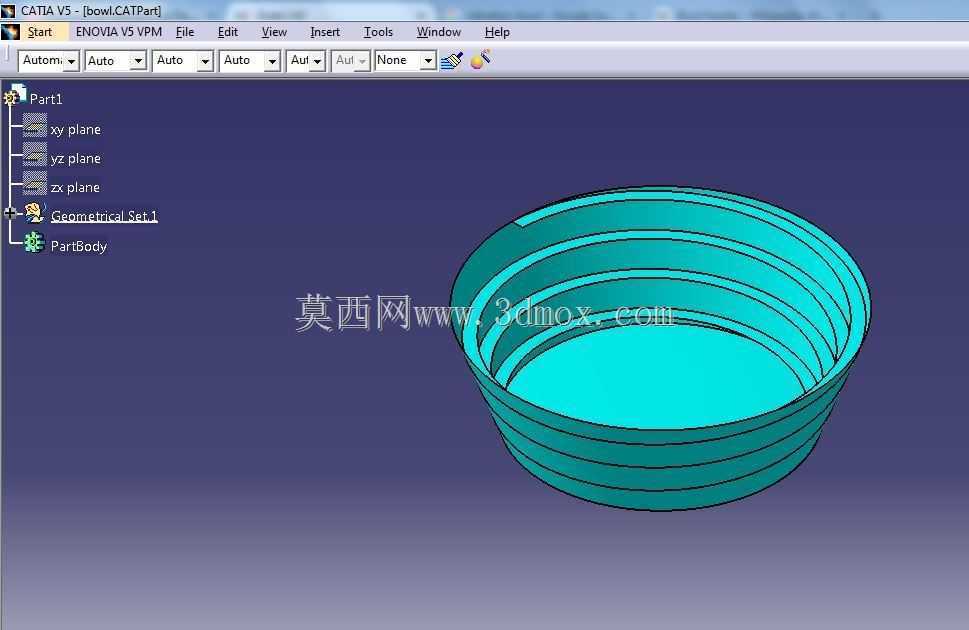
Task: Select the bowl's inner bottom face
Action: pos(655,378)
